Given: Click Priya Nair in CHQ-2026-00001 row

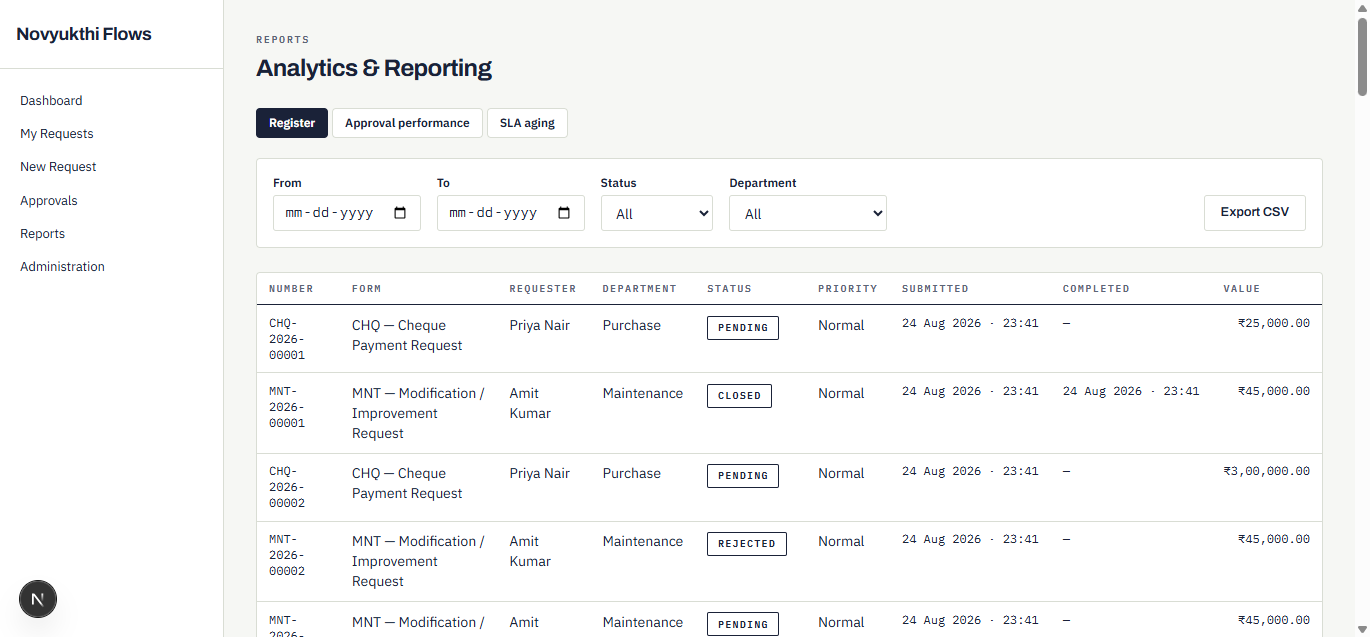Looking at the screenshot, I should [539, 325].
